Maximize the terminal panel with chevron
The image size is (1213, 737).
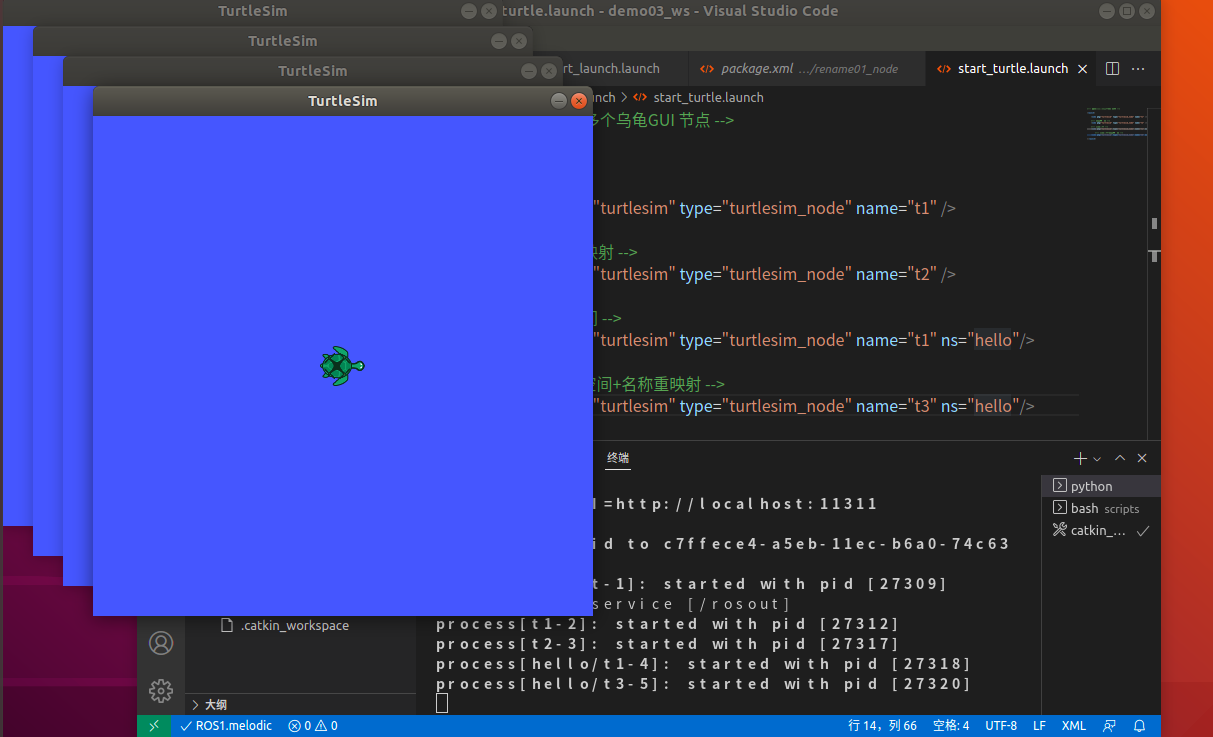[1120, 458]
